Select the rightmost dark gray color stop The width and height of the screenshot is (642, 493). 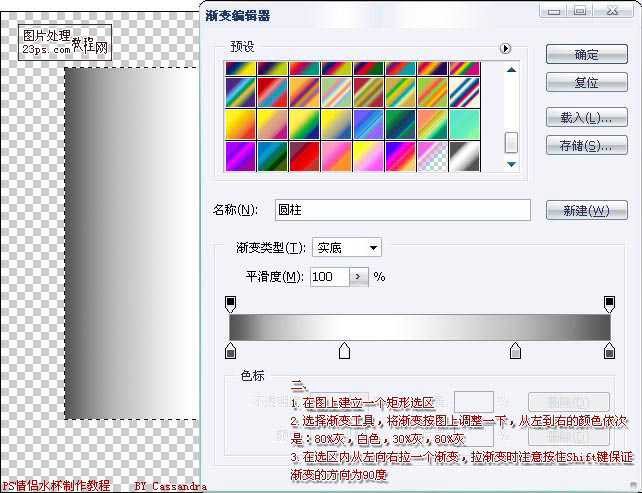[609, 351]
